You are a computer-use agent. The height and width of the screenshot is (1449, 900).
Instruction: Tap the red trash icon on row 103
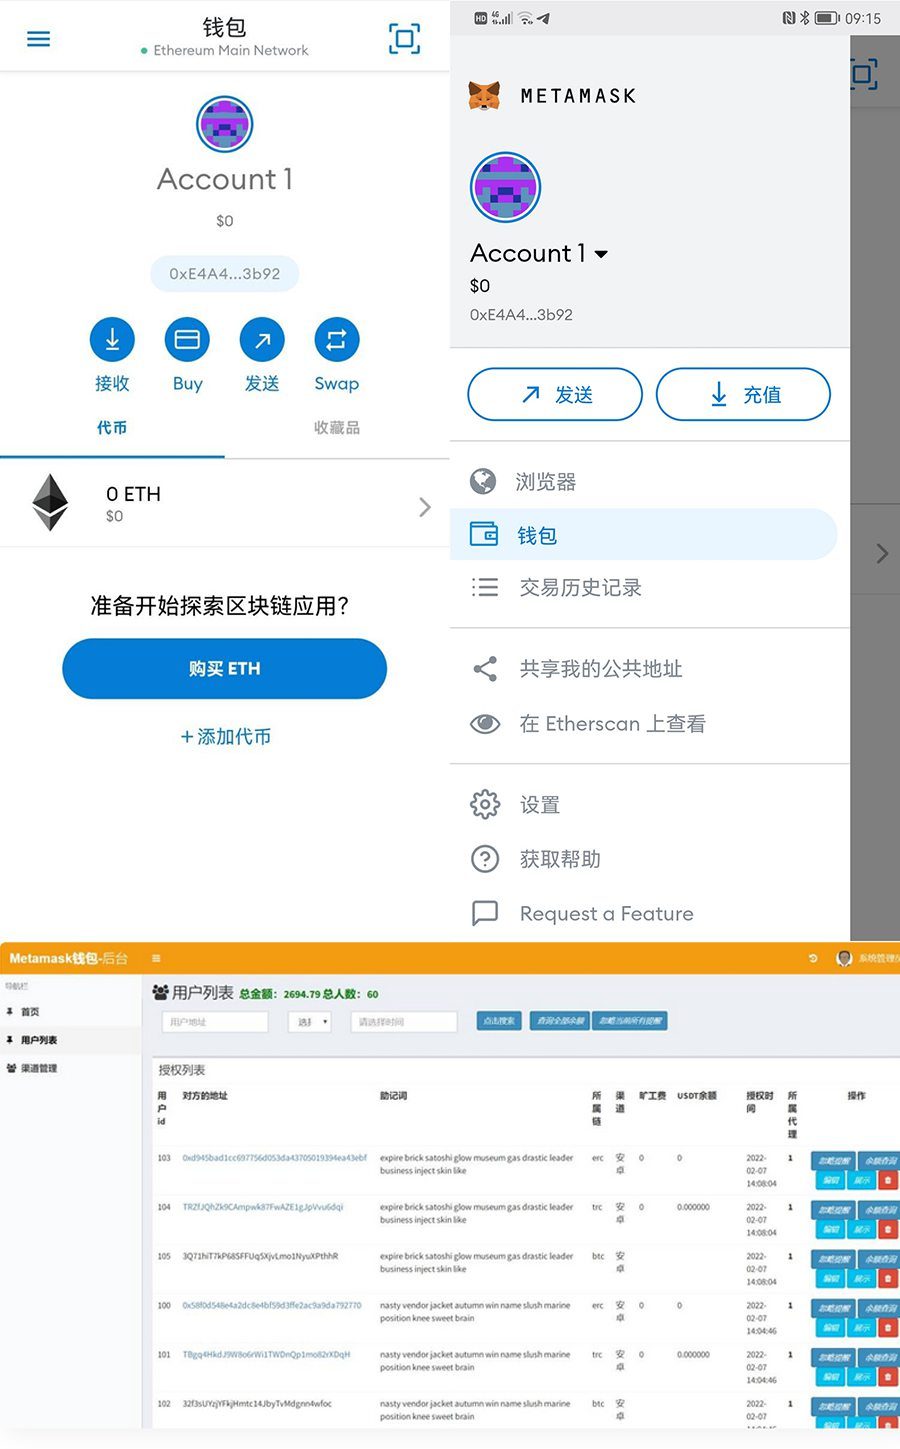coord(888,1178)
